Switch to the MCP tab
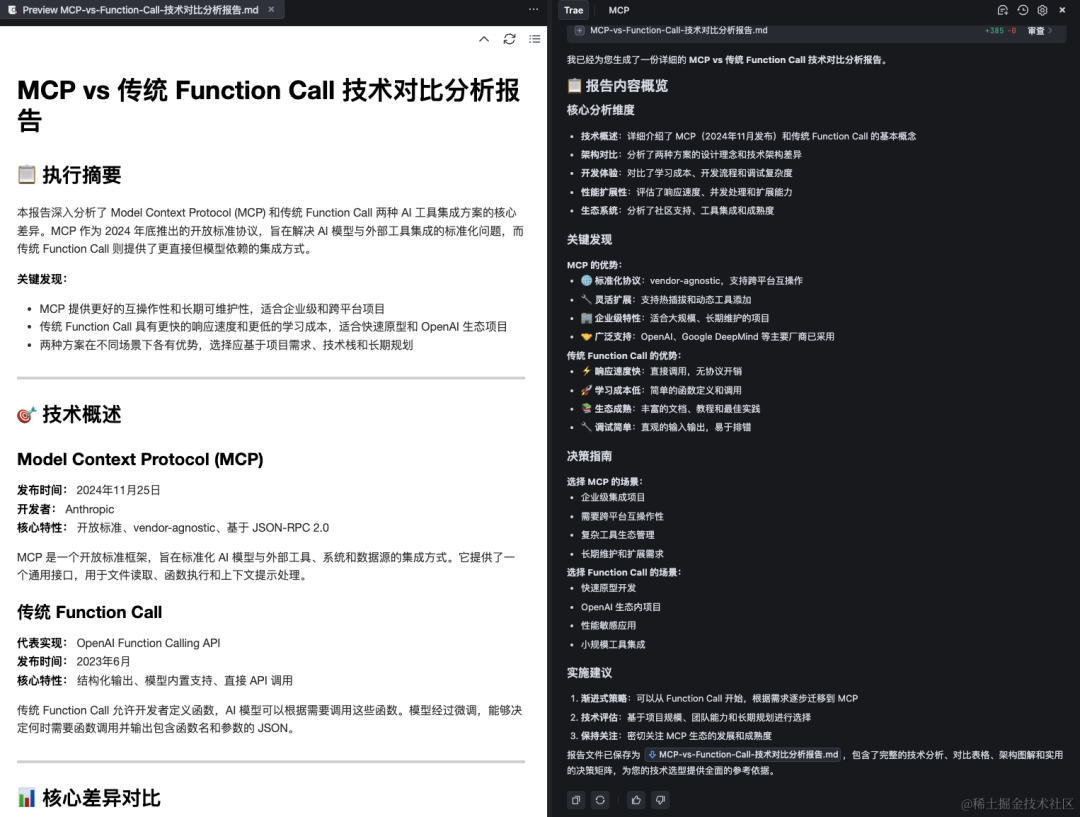 point(619,10)
